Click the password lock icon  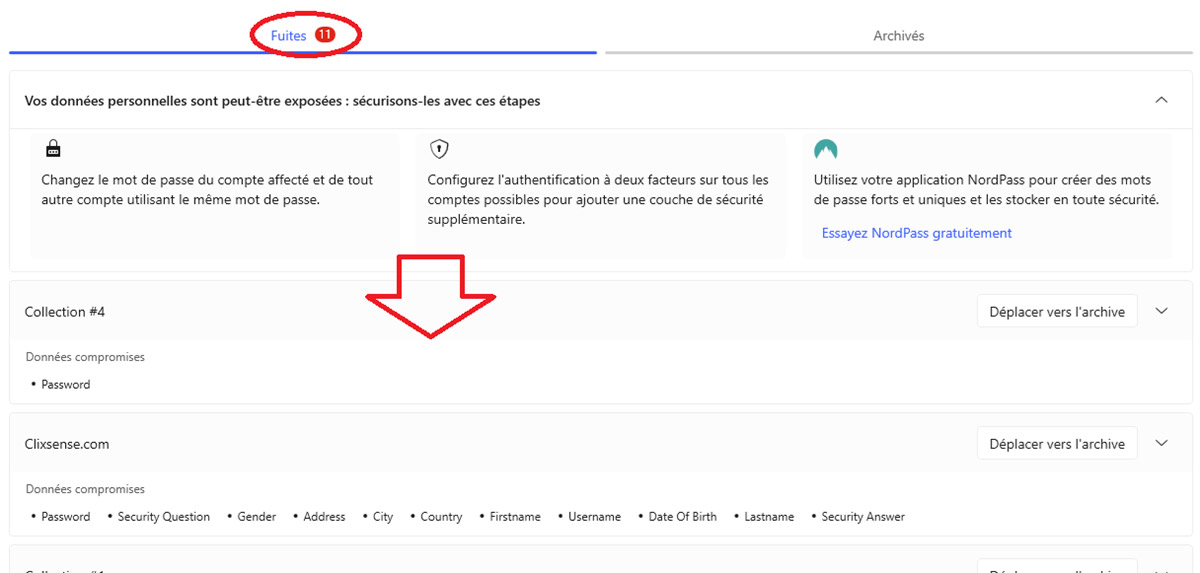coord(53,149)
